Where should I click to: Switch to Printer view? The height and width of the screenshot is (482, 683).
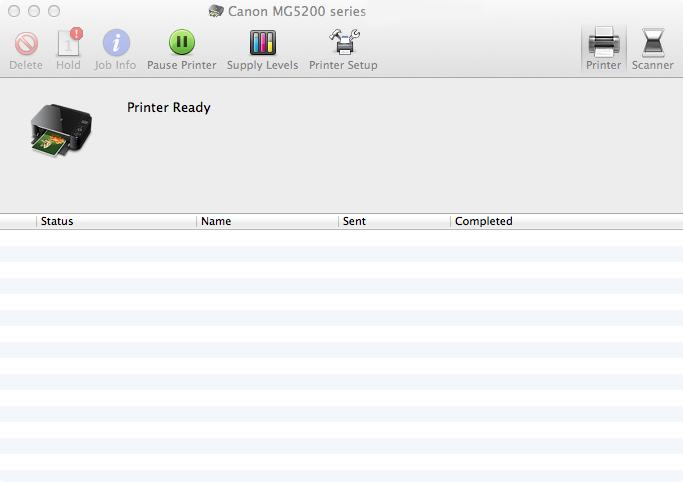(x=604, y=48)
